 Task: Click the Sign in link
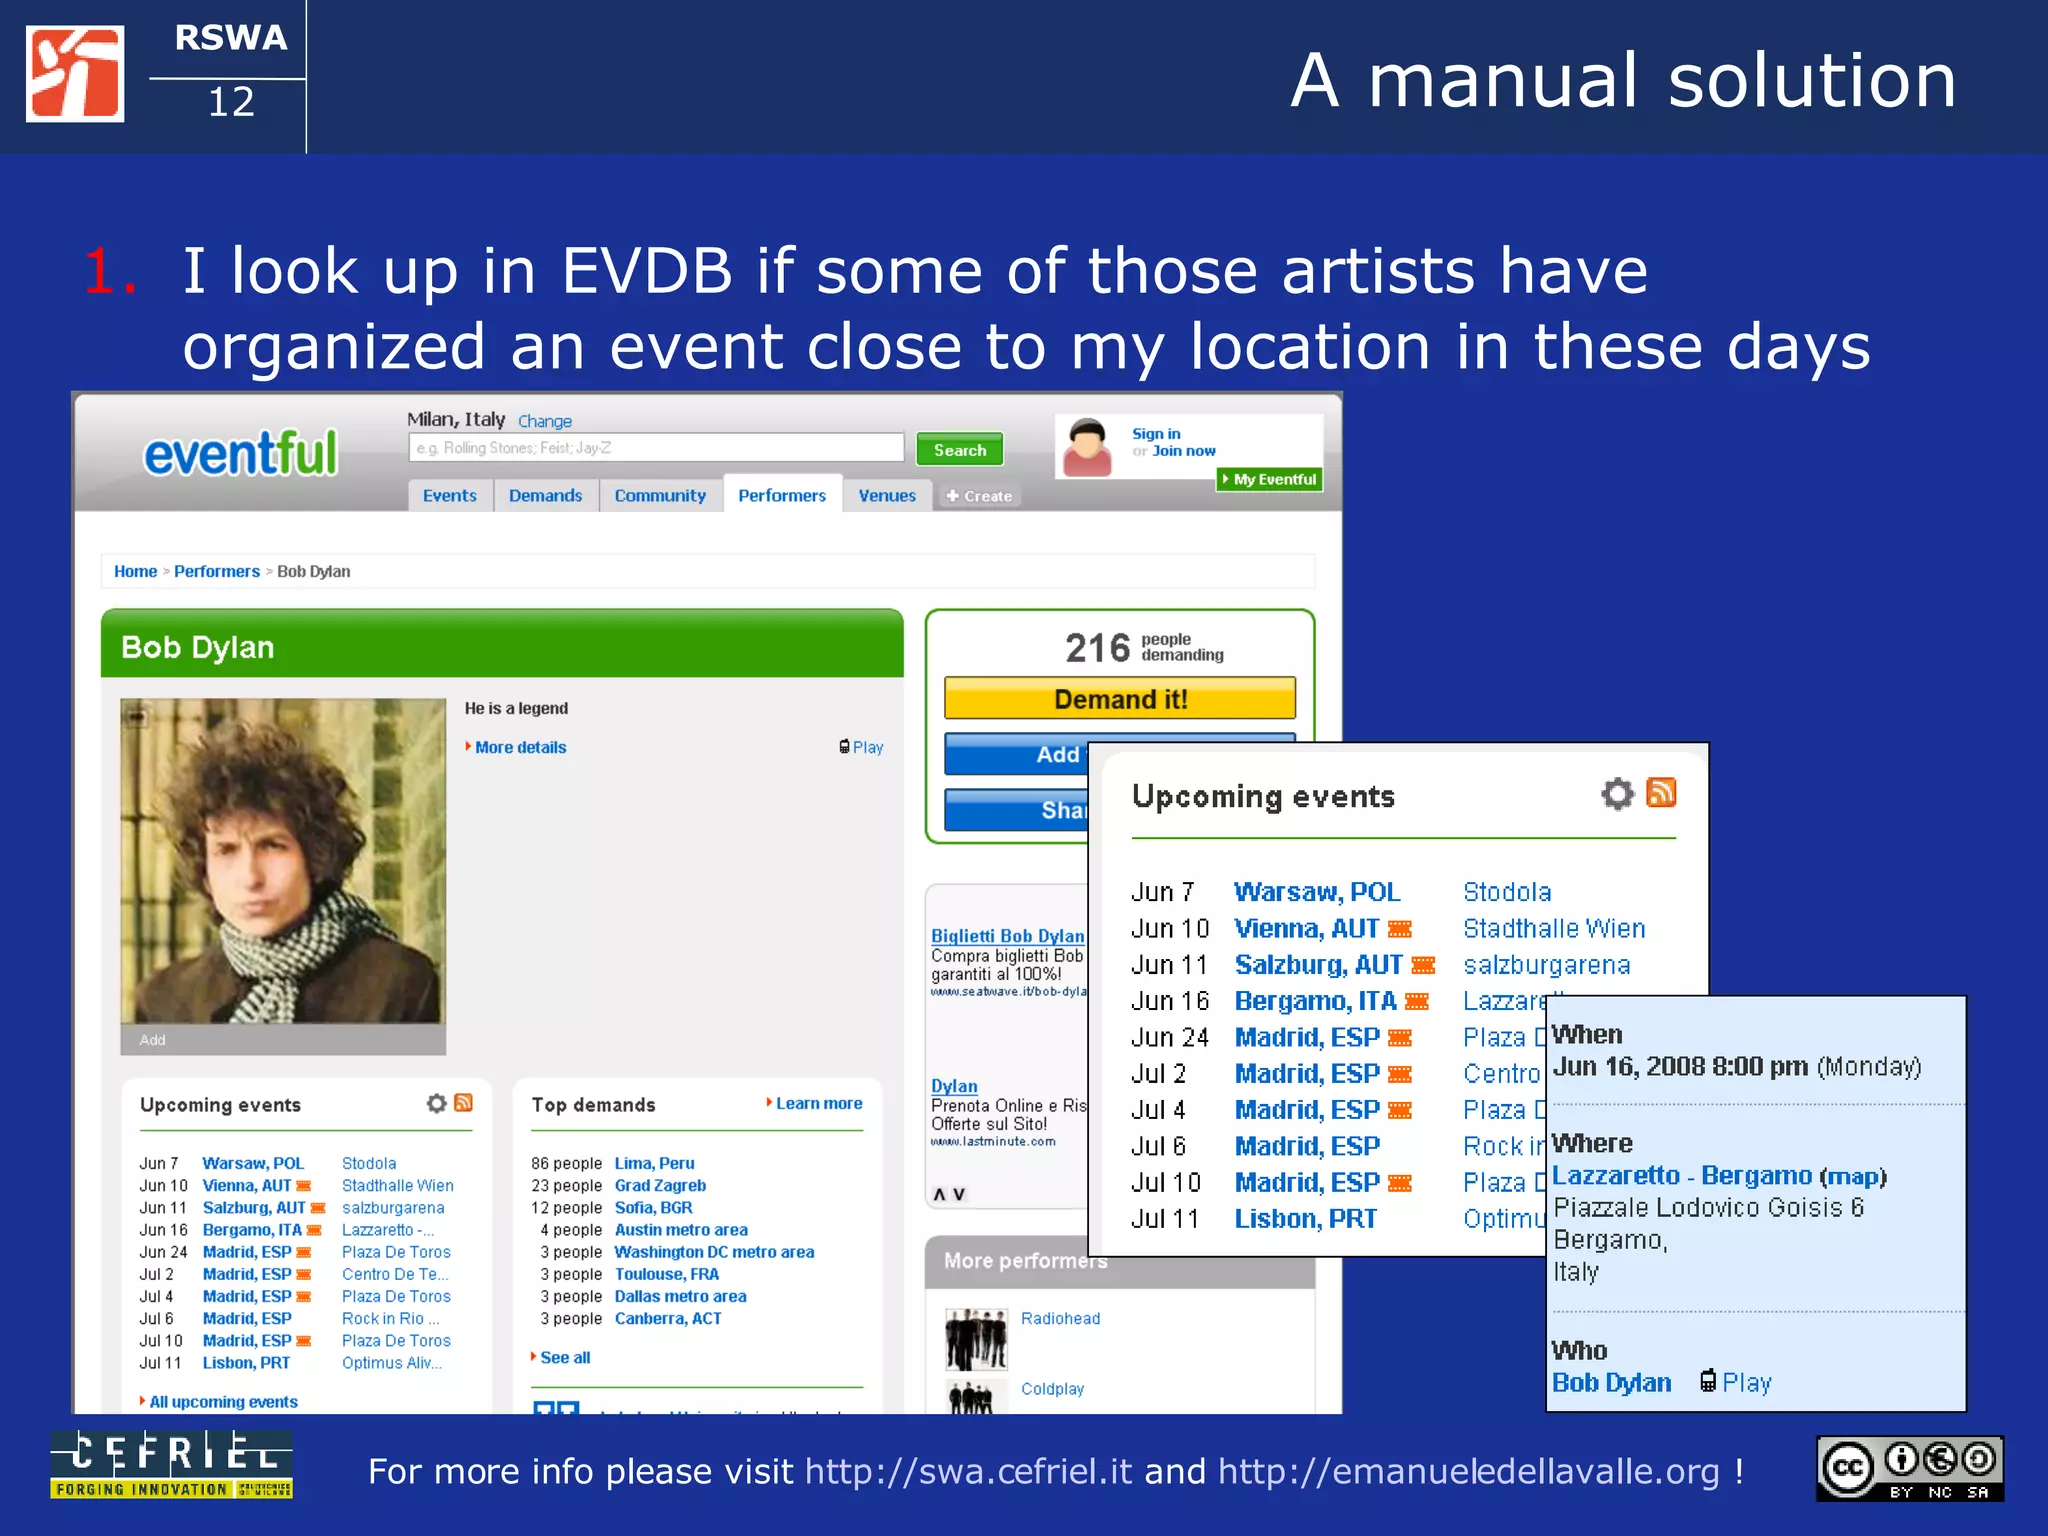pyautogui.click(x=1156, y=433)
